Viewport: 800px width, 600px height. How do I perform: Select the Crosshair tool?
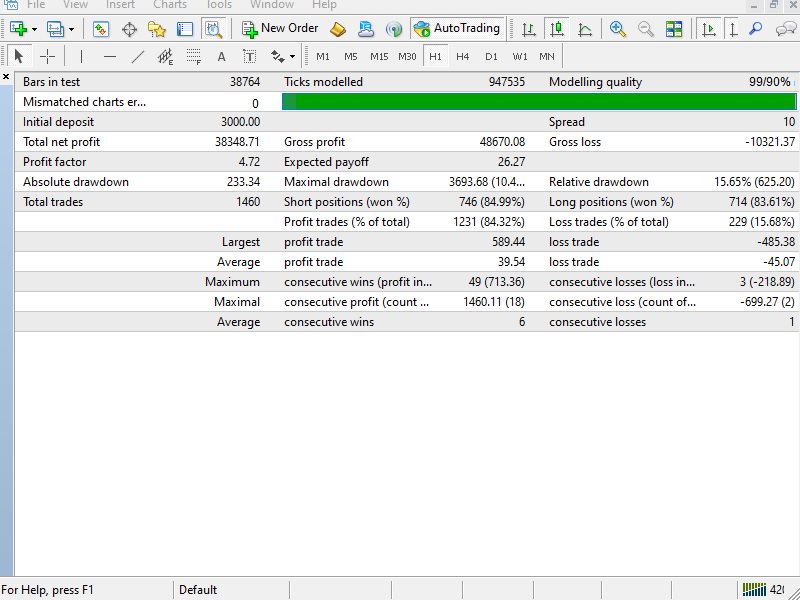(47, 56)
